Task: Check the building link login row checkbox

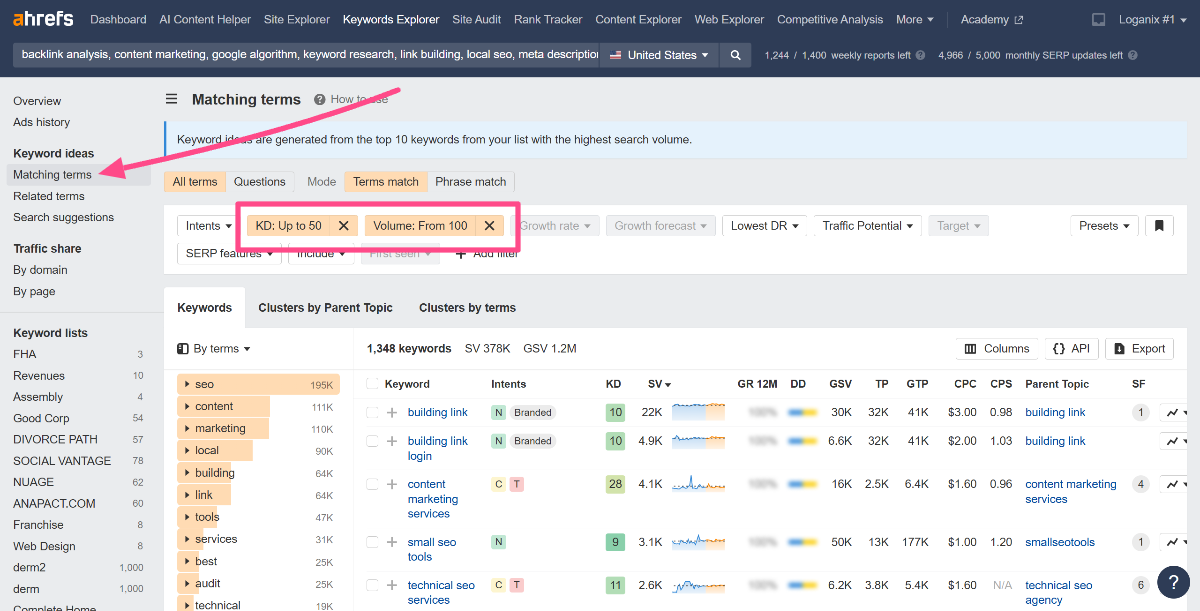Action: (373, 442)
